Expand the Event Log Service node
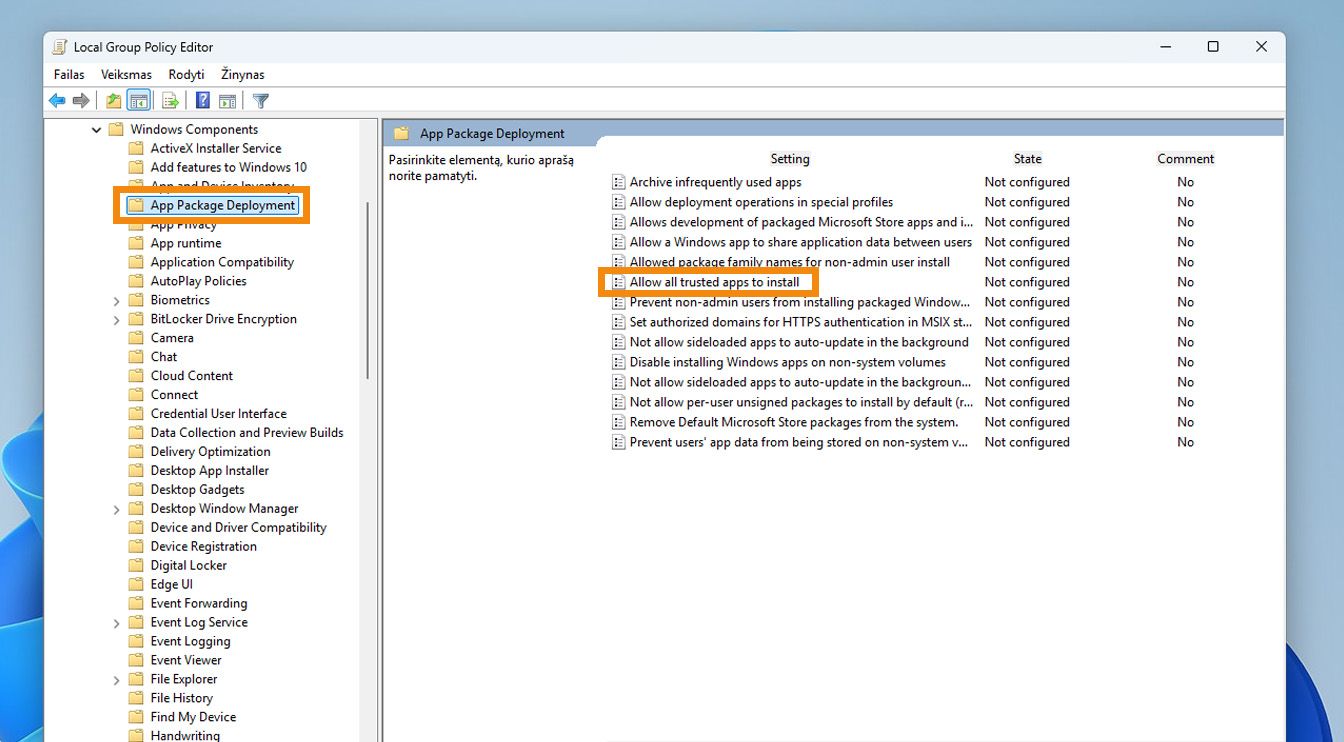This screenshot has height=742, width=1344. [x=116, y=624]
